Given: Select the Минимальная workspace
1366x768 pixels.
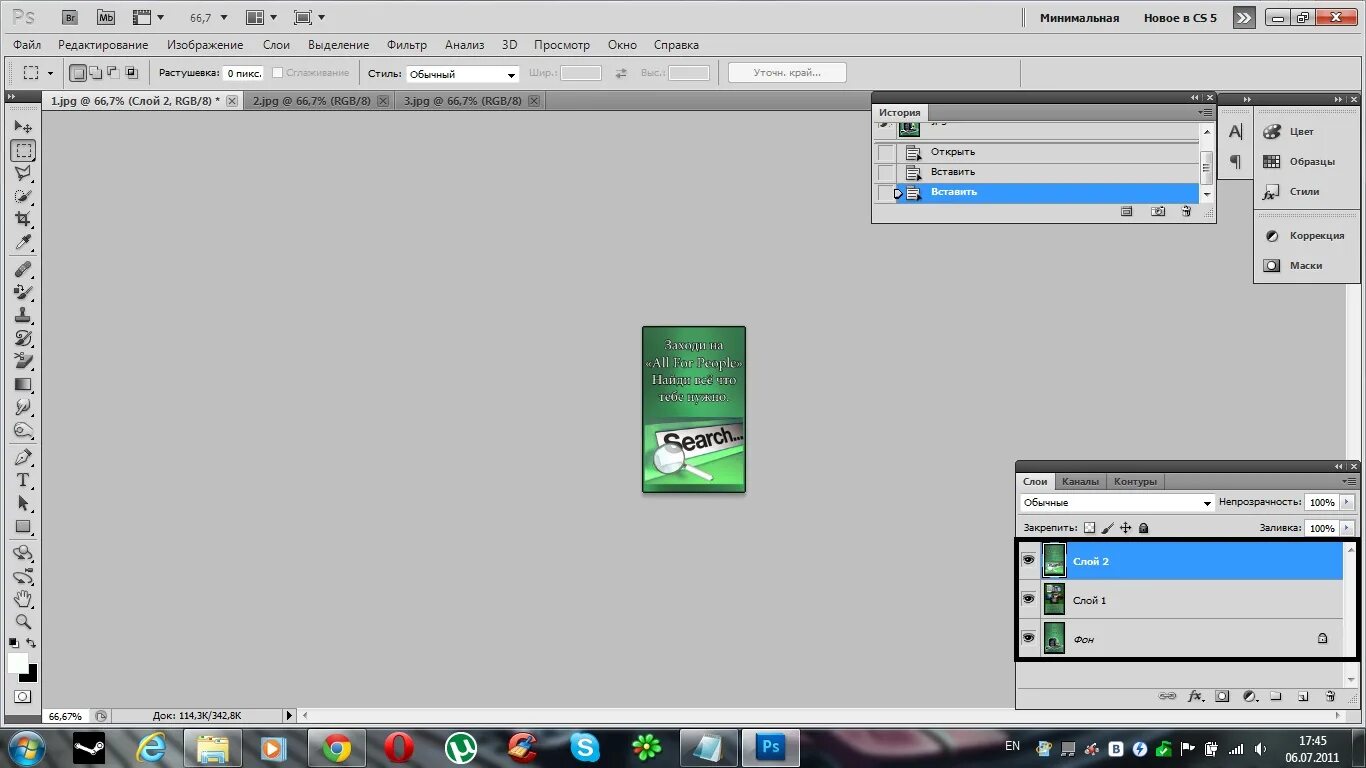Looking at the screenshot, I should 1079,18.
